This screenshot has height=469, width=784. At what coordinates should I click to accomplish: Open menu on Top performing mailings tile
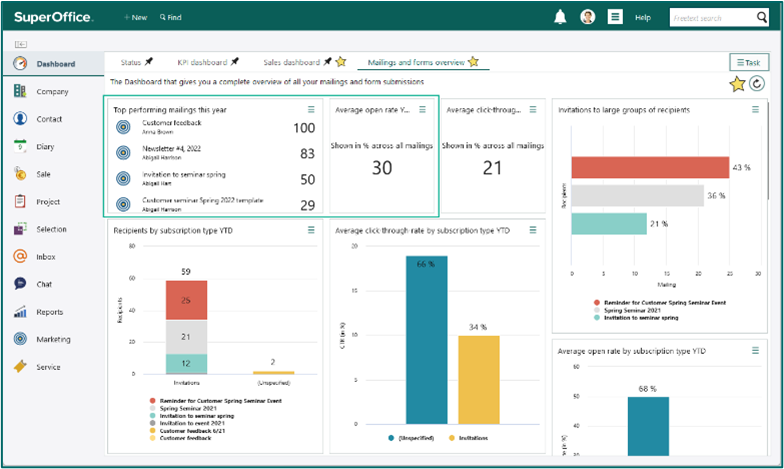click(311, 110)
